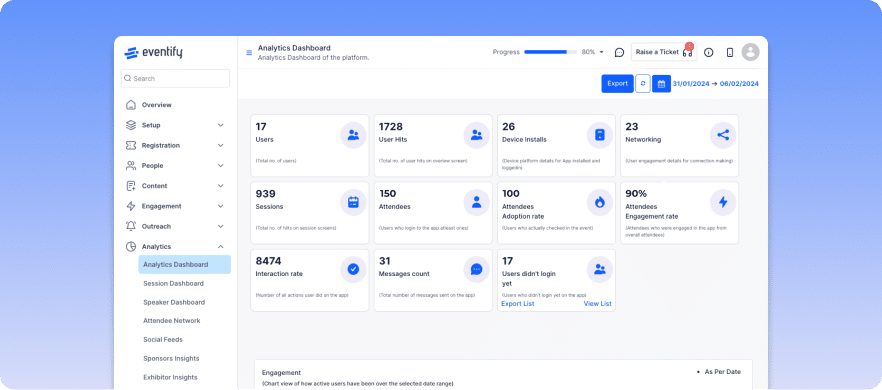Click the Engagement rate lightning icon
The width and height of the screenshot is (882, 390).
point(723,202)
